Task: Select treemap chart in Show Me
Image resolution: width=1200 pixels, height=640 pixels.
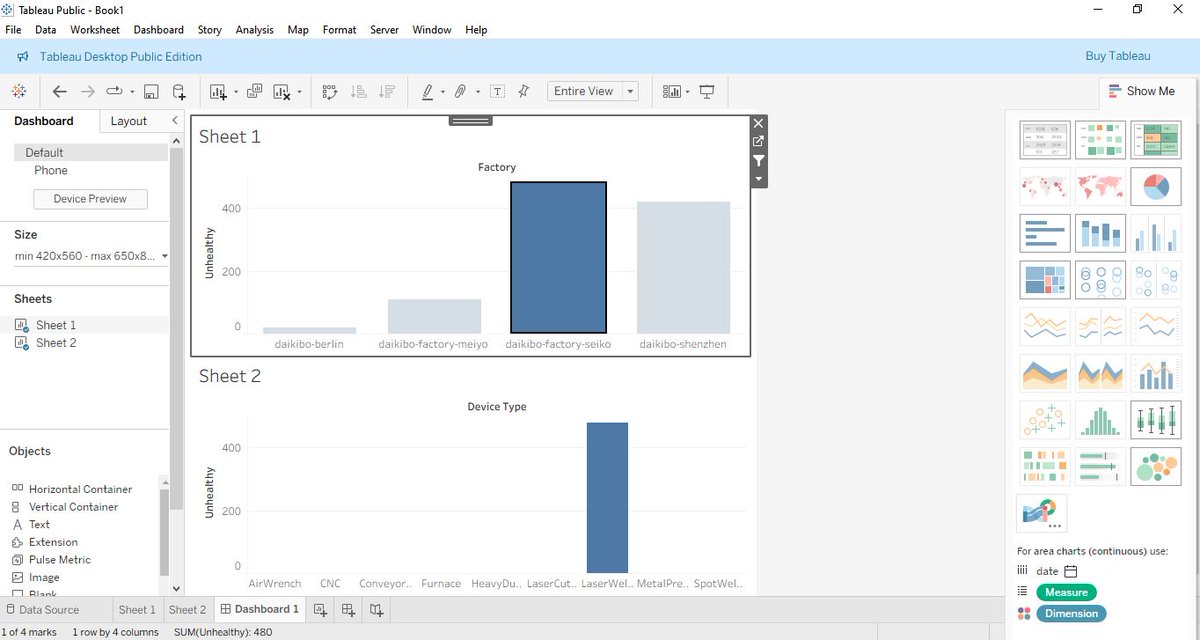Action: pos(1045,280)
